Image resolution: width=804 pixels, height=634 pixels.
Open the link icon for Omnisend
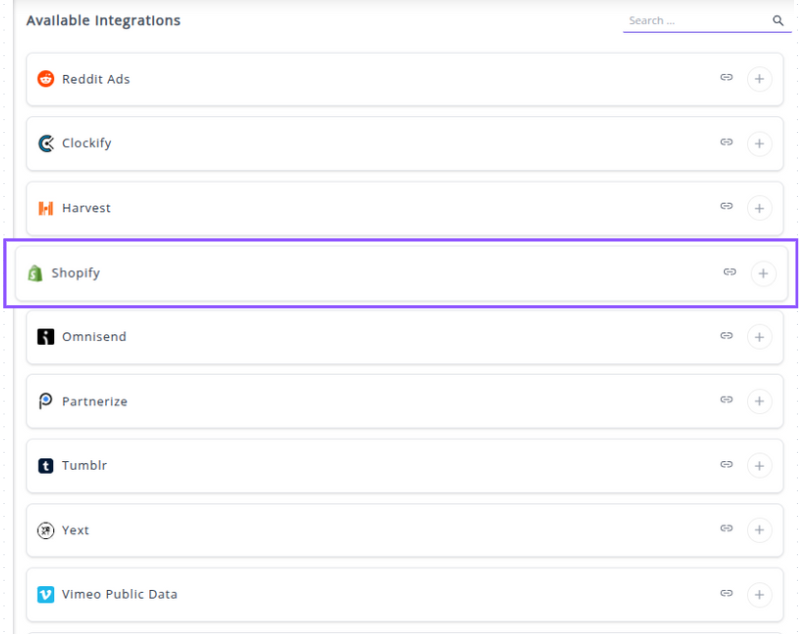click(x=727, y=336)
